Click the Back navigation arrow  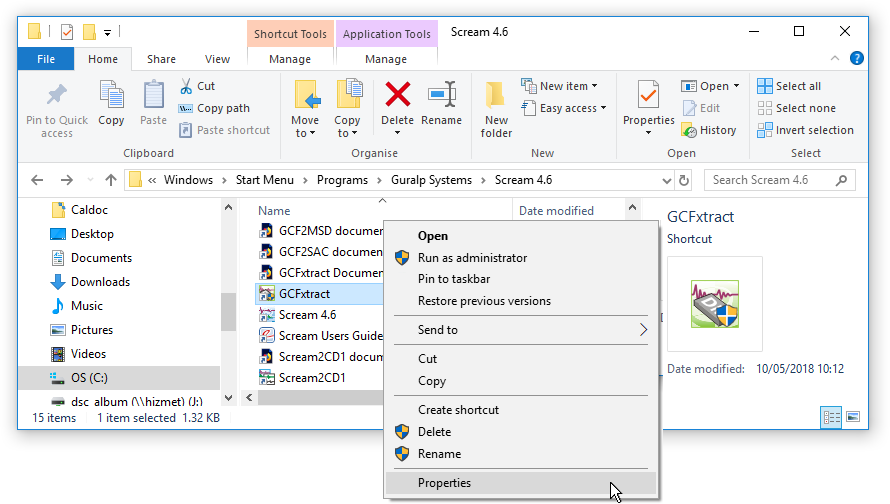point(37,180)
